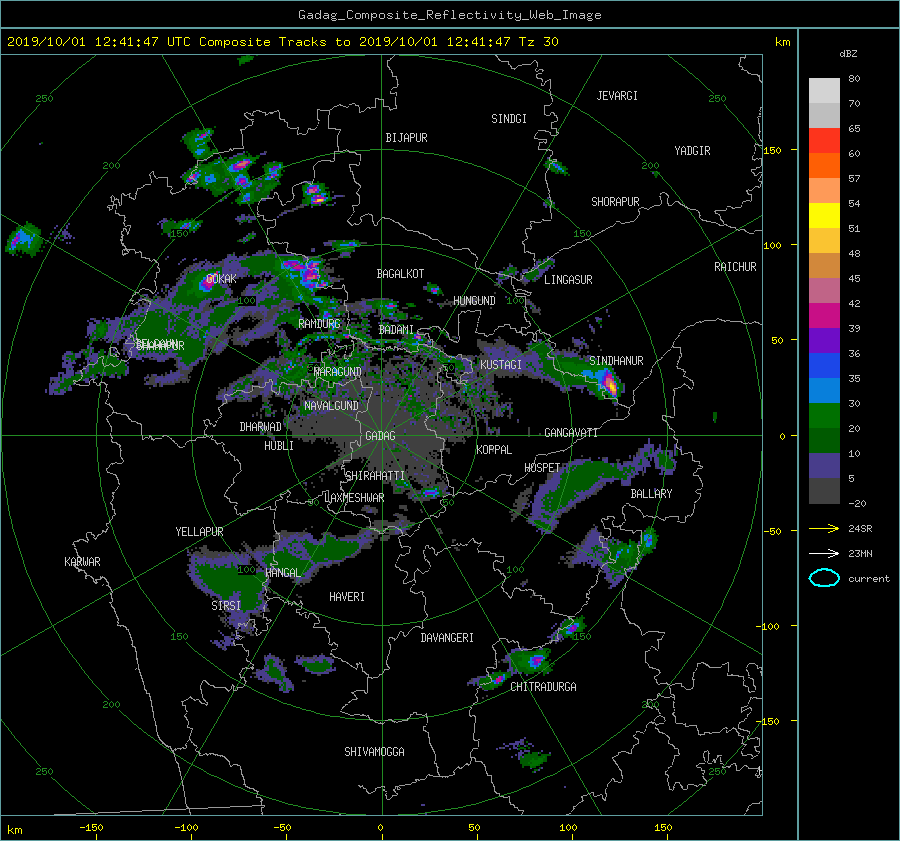The image size is (900, 841).
Task: Click the HANGAL city label
Action: (x=283, y=573)
